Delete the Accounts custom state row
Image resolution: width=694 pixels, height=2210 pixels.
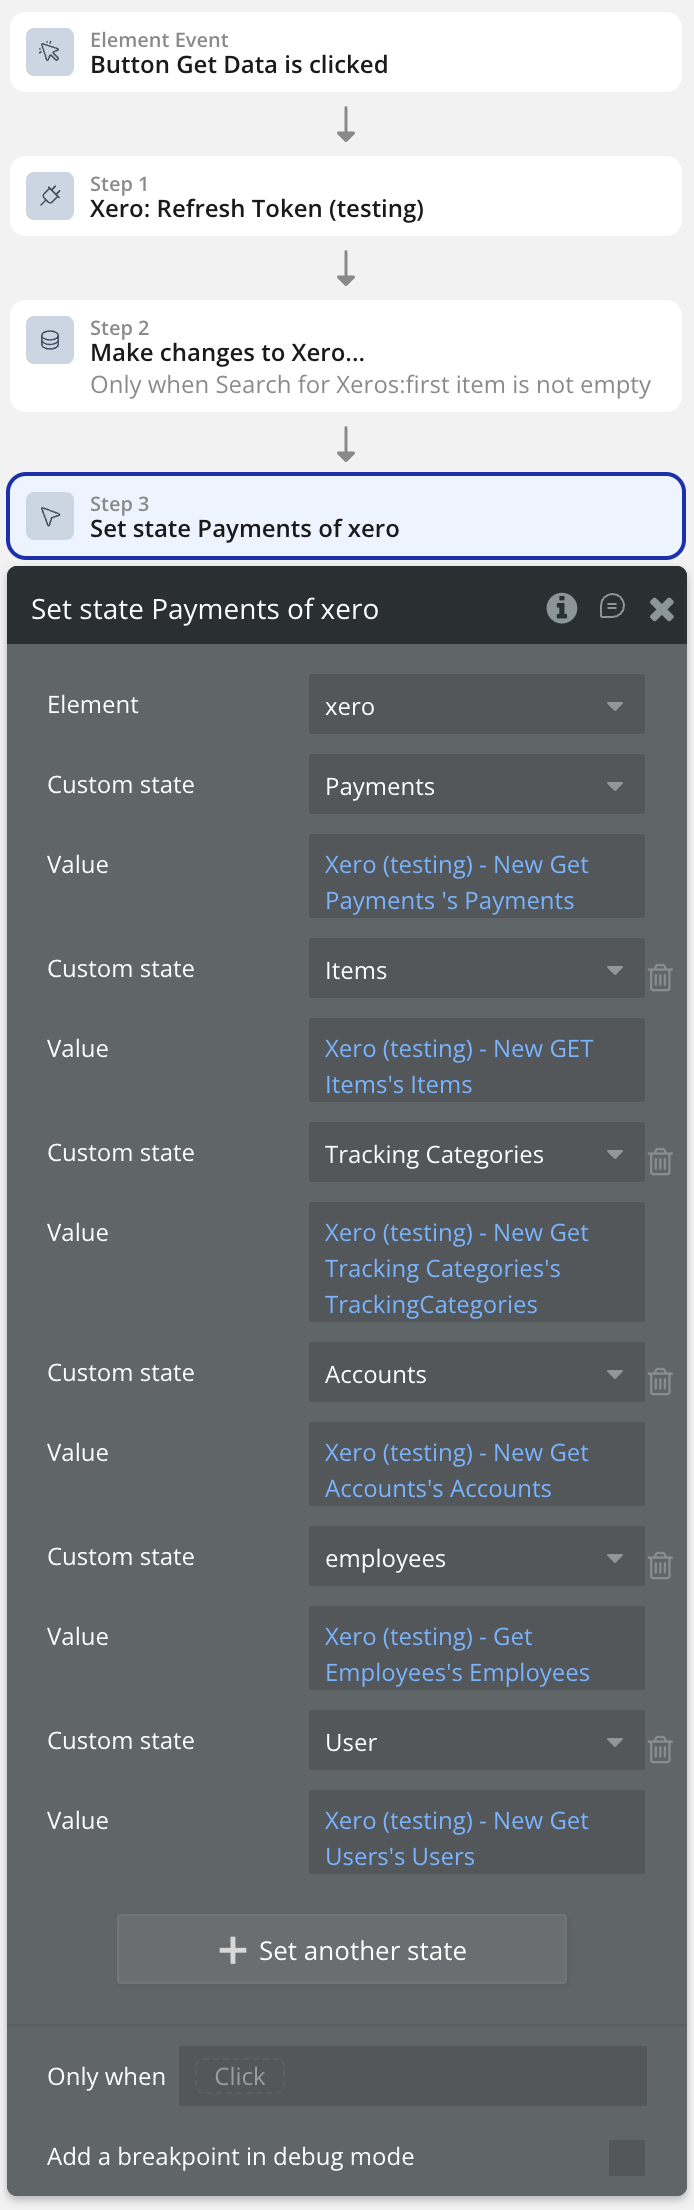[x=660, y=1381]
